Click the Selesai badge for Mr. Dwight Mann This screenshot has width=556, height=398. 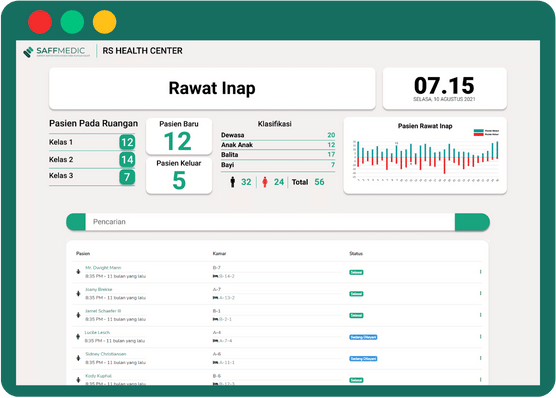tap(356, 272)
